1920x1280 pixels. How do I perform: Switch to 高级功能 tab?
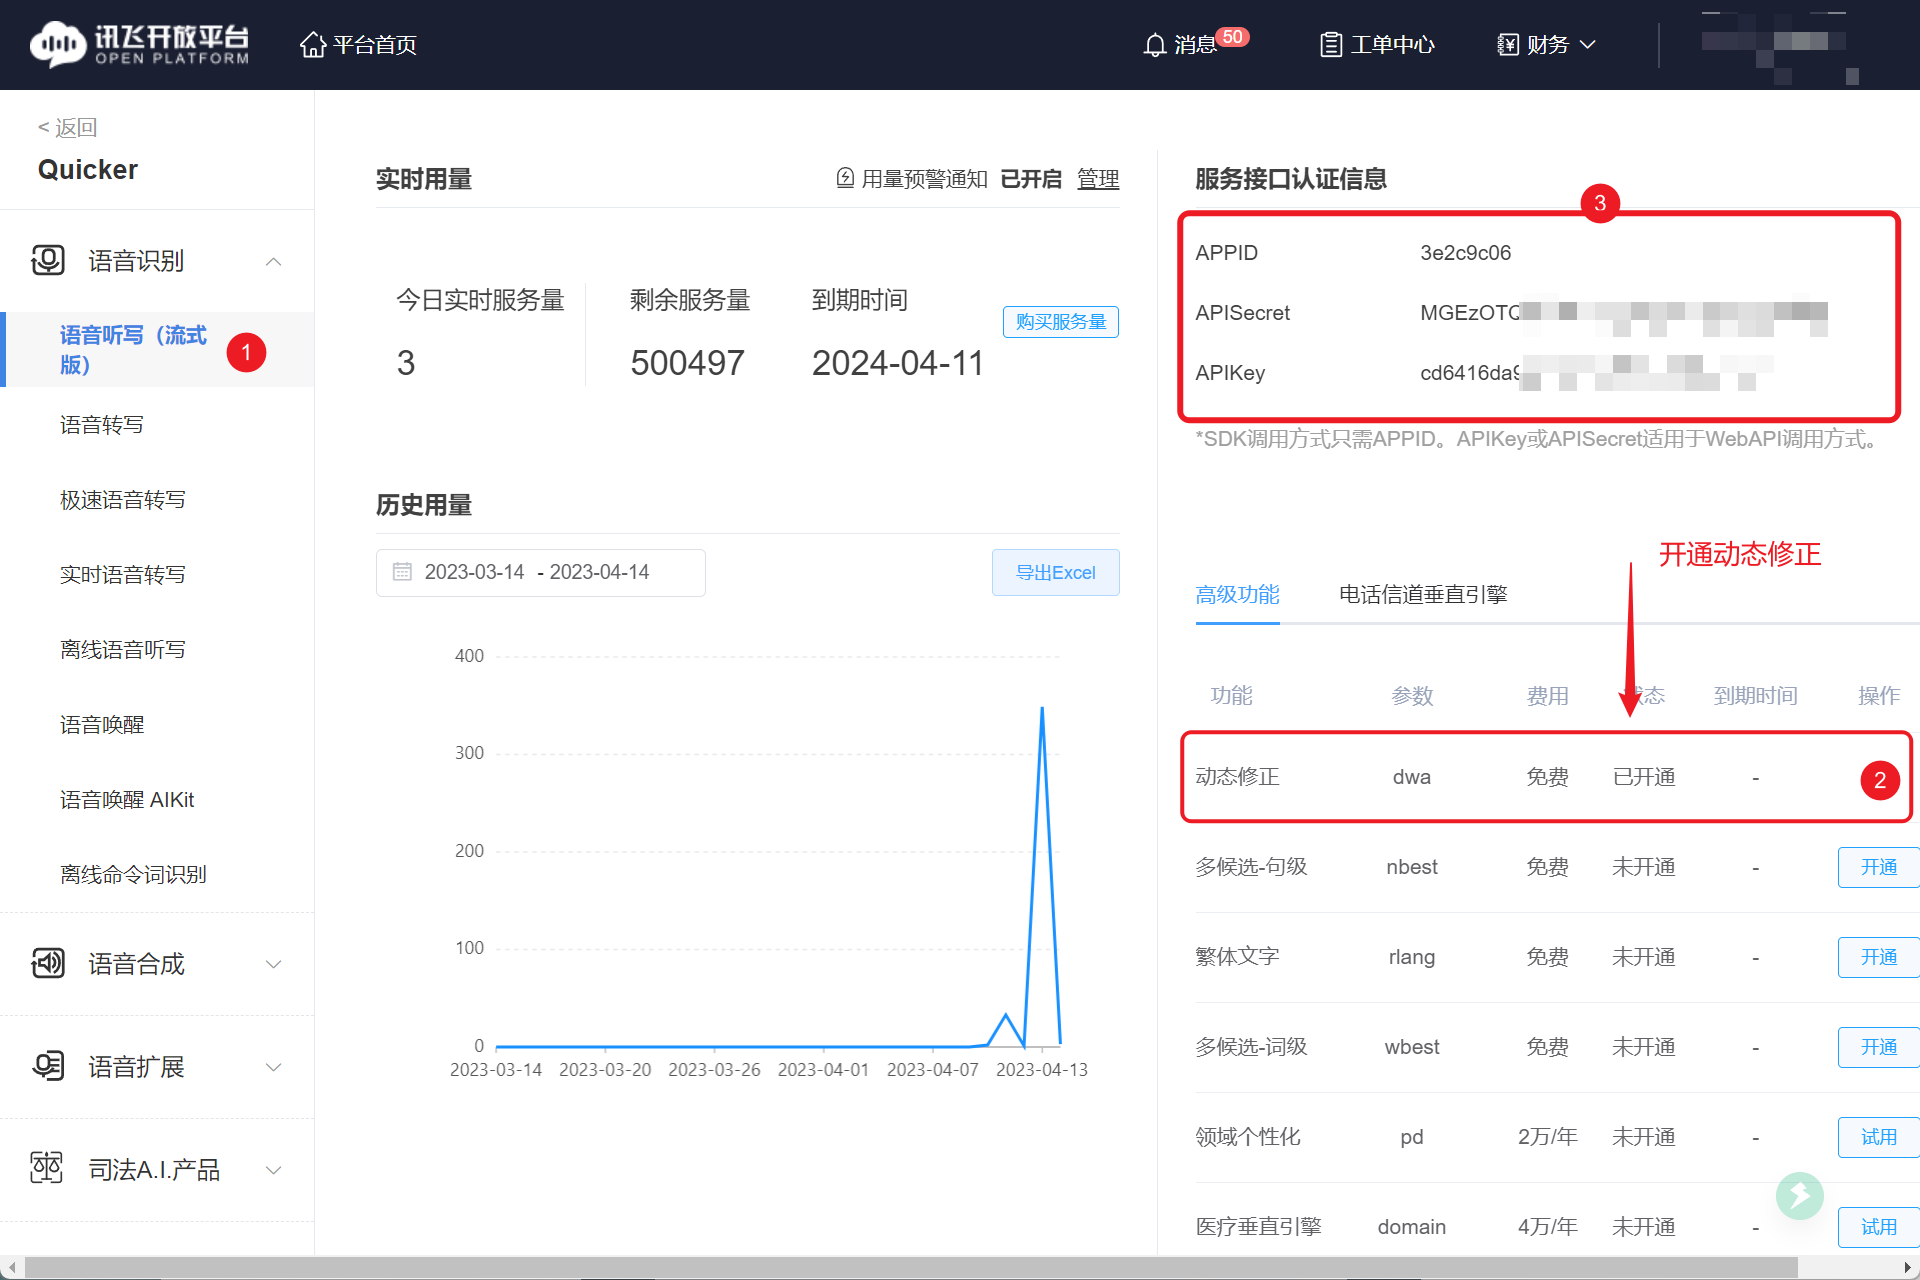click(x=1238, y=595)
